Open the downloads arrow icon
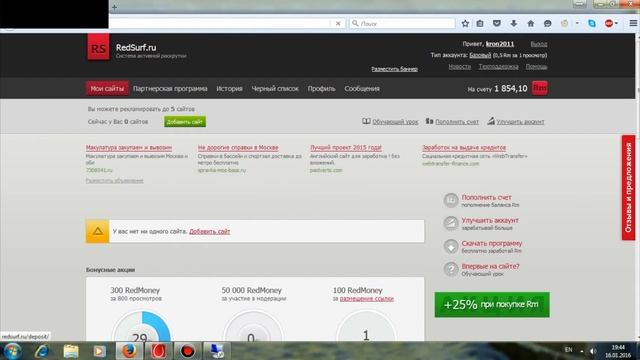Image resolution: width=640 pixels, height=360 pixels. (513, 24)
